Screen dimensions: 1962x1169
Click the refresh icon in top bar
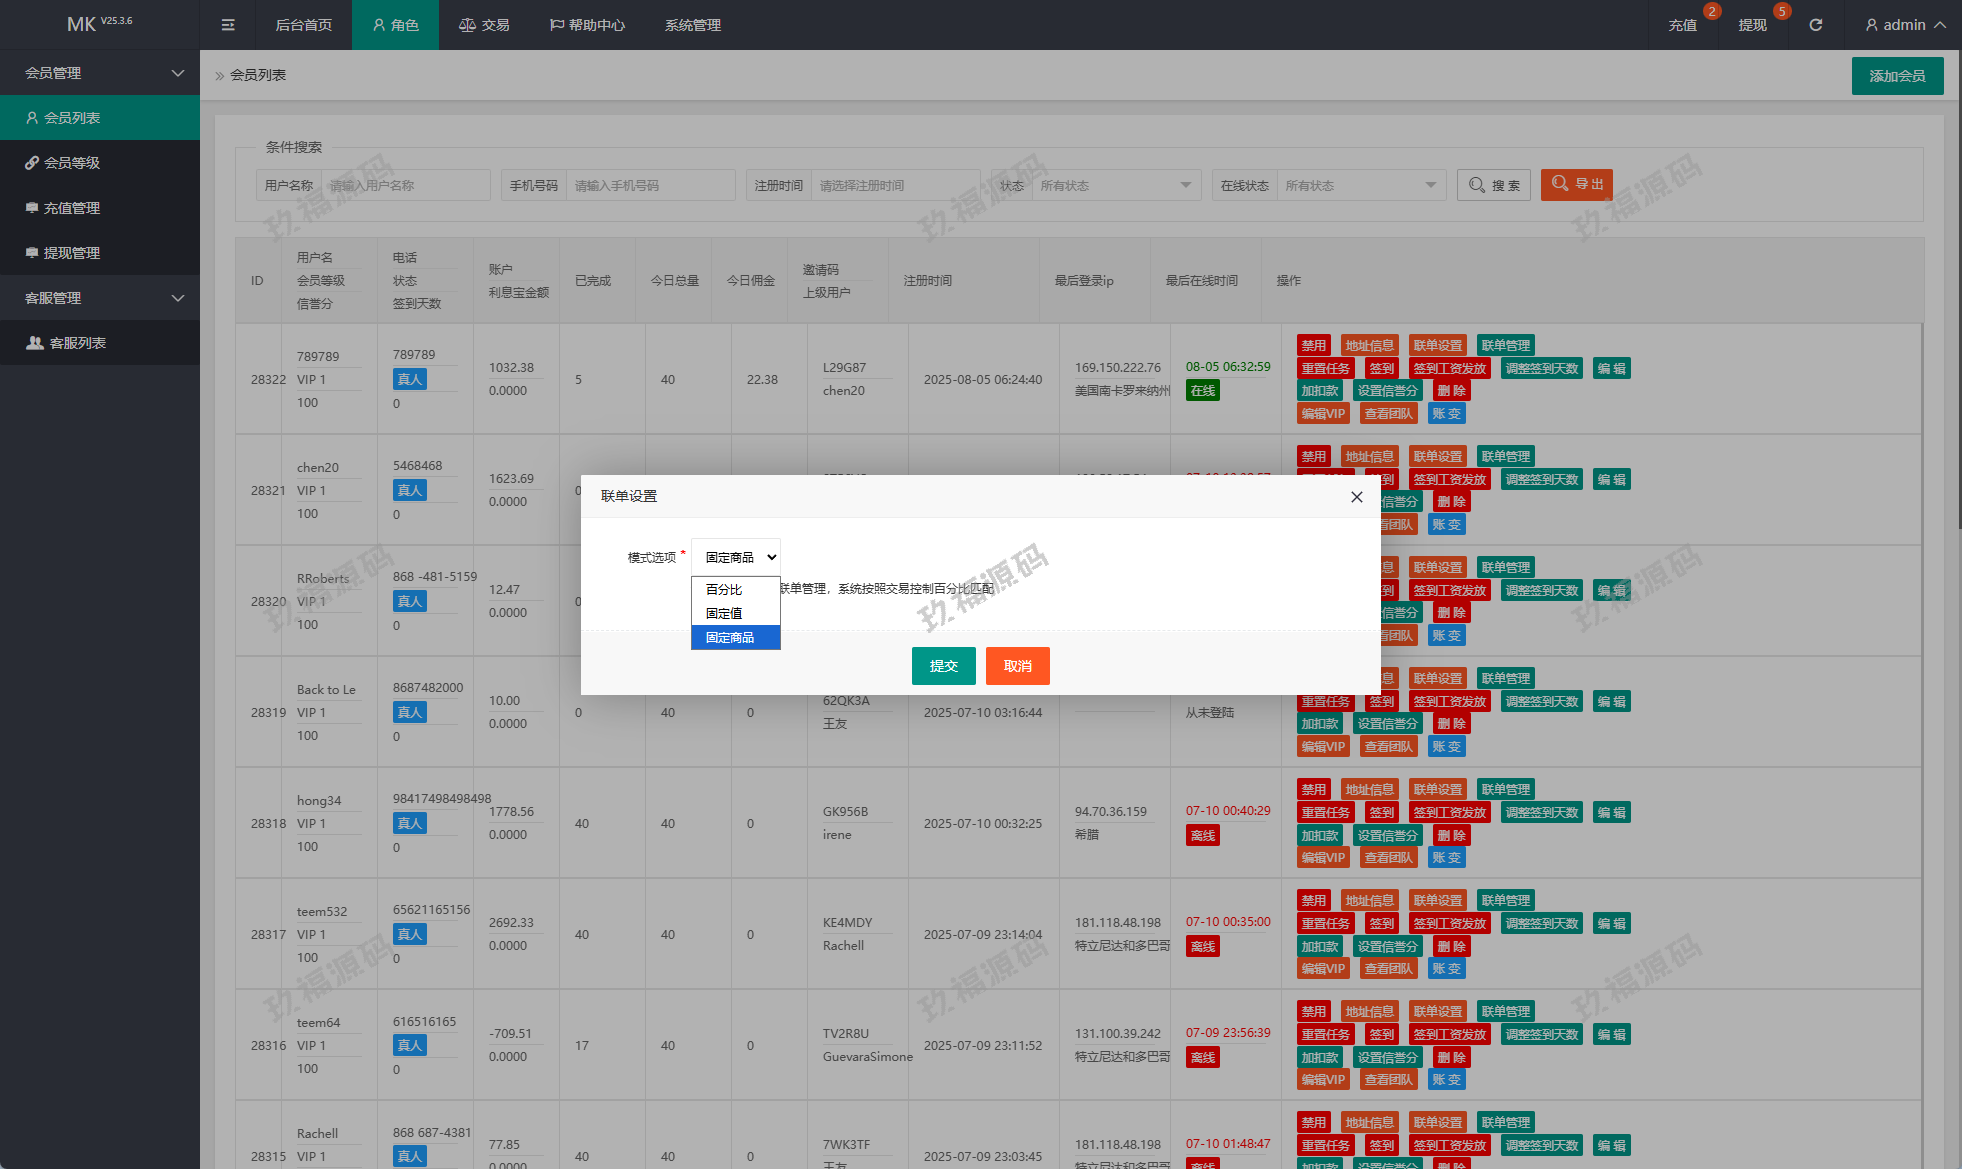1816,25
